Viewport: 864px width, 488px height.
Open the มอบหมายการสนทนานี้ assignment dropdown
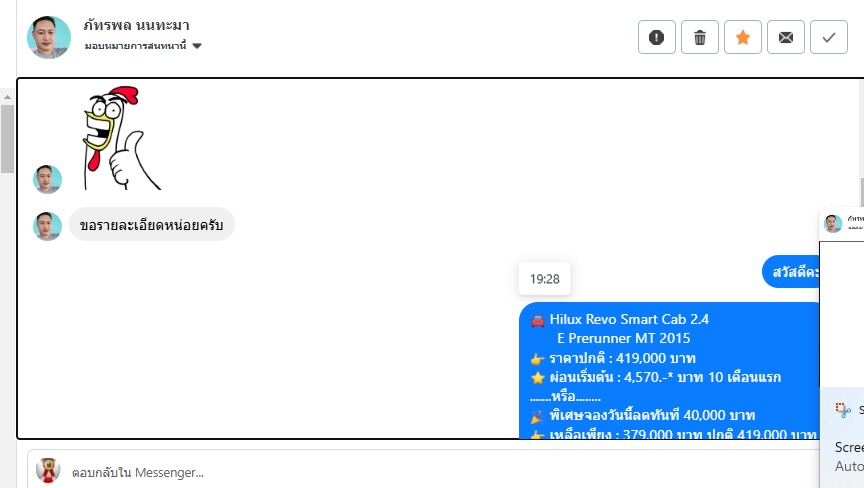(143, 46)
